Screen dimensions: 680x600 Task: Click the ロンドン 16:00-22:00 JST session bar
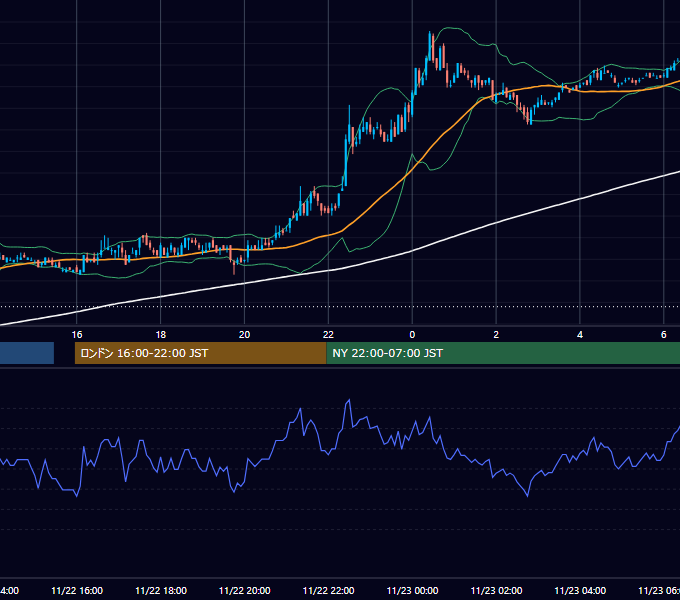(200, 353)
